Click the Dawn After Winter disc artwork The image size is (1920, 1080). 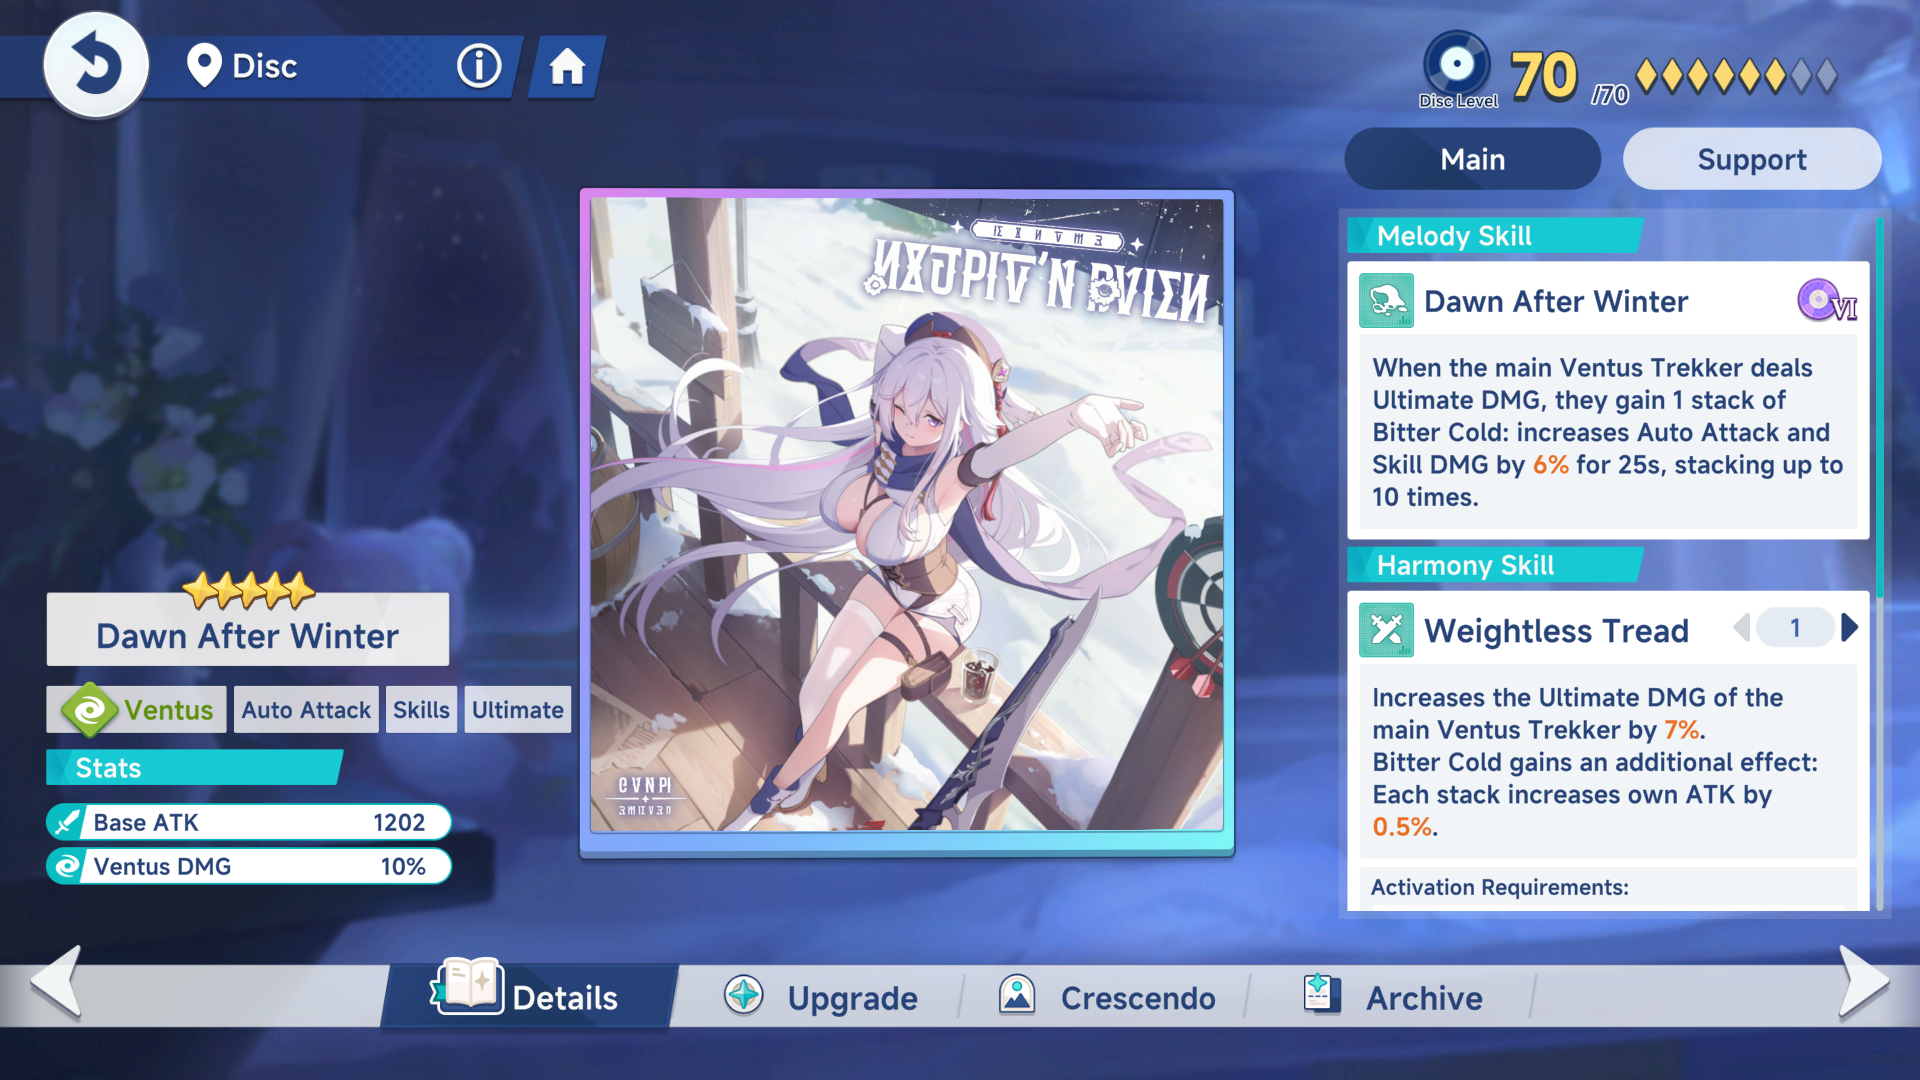[x=906, y=515]
